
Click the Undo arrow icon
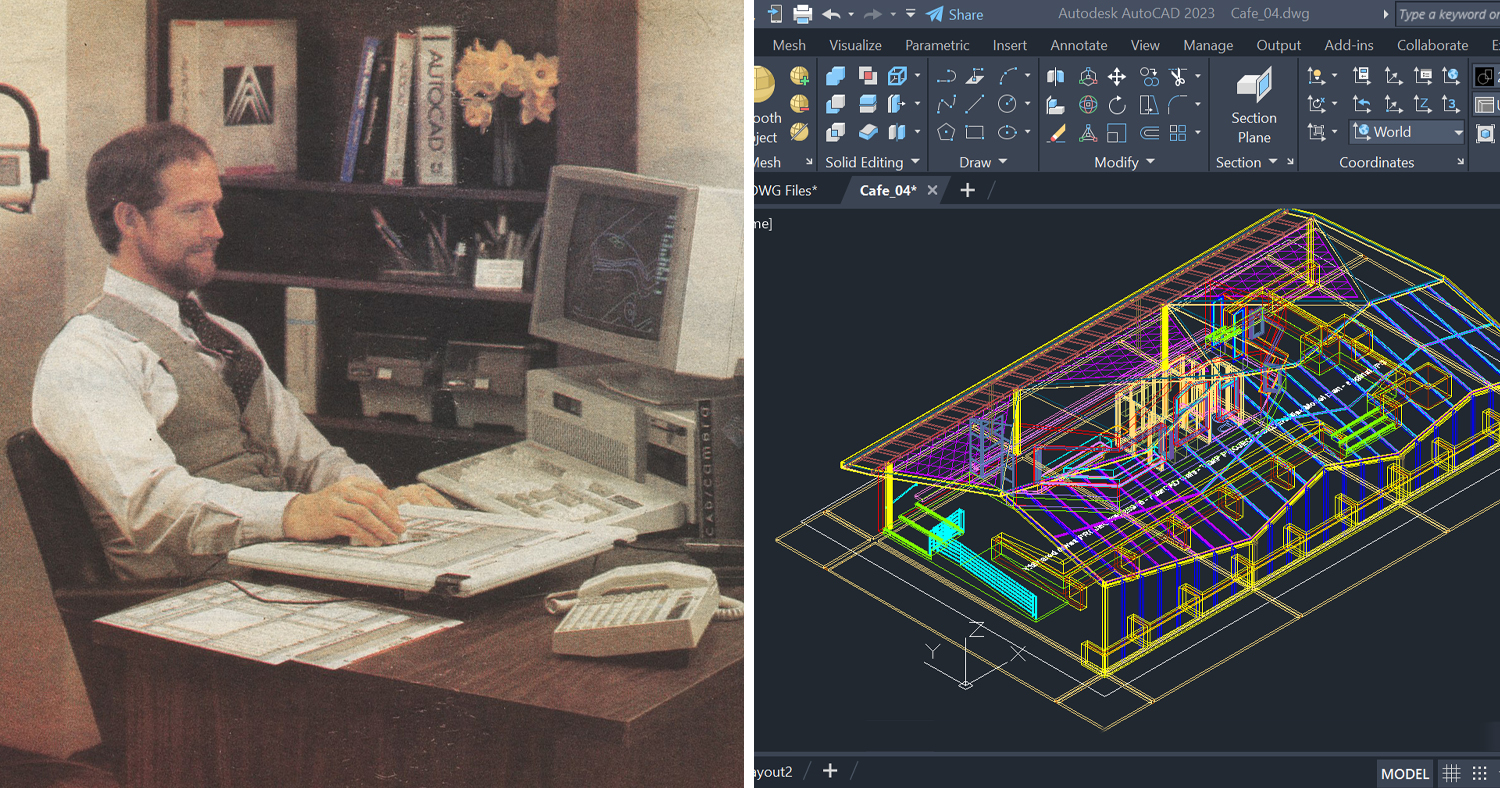click(831, 14)
